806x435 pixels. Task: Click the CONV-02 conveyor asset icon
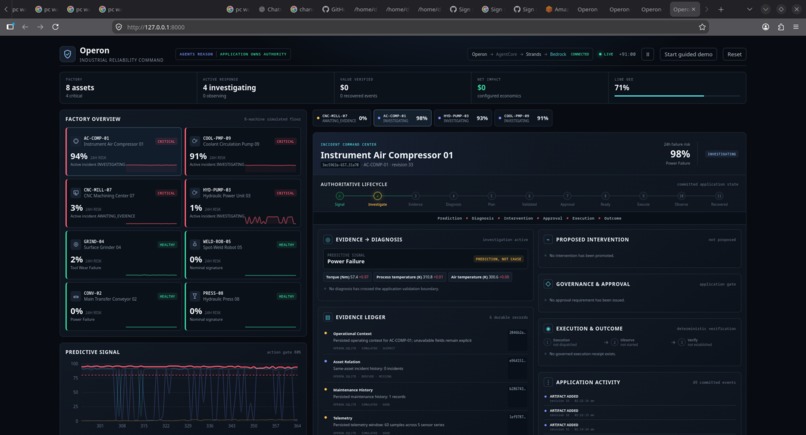[76, 296]
